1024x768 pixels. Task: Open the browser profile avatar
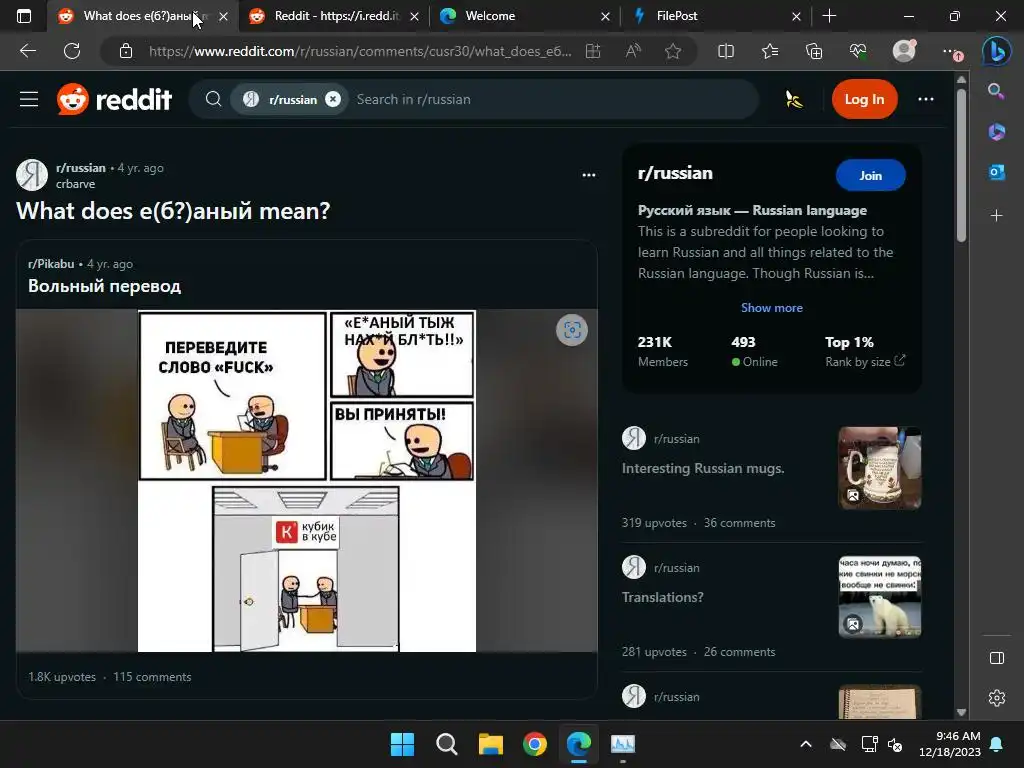click(904, 51)
